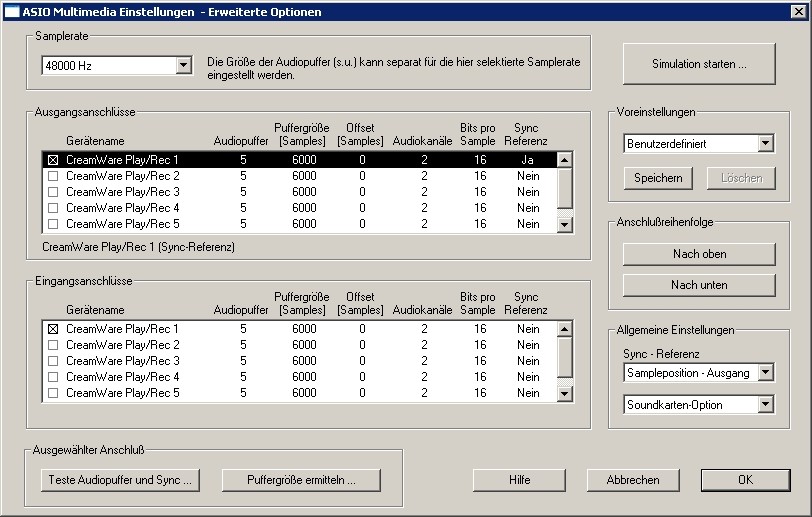Check CreamWare Play/Rec 2 in Eingangsanschlüsse
This screenshot has height=517, width=812.
pyautogui.click(x=53, y=345)
